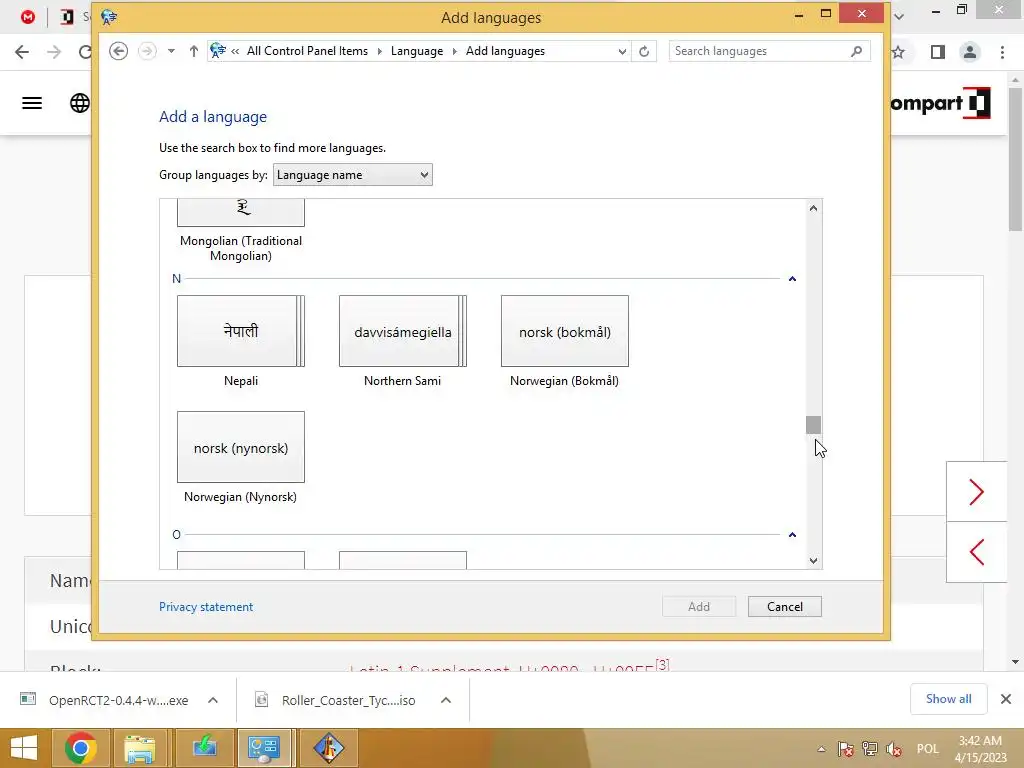
Task: Click the Add languages window title icon
Action: click(x=108, y=17)
